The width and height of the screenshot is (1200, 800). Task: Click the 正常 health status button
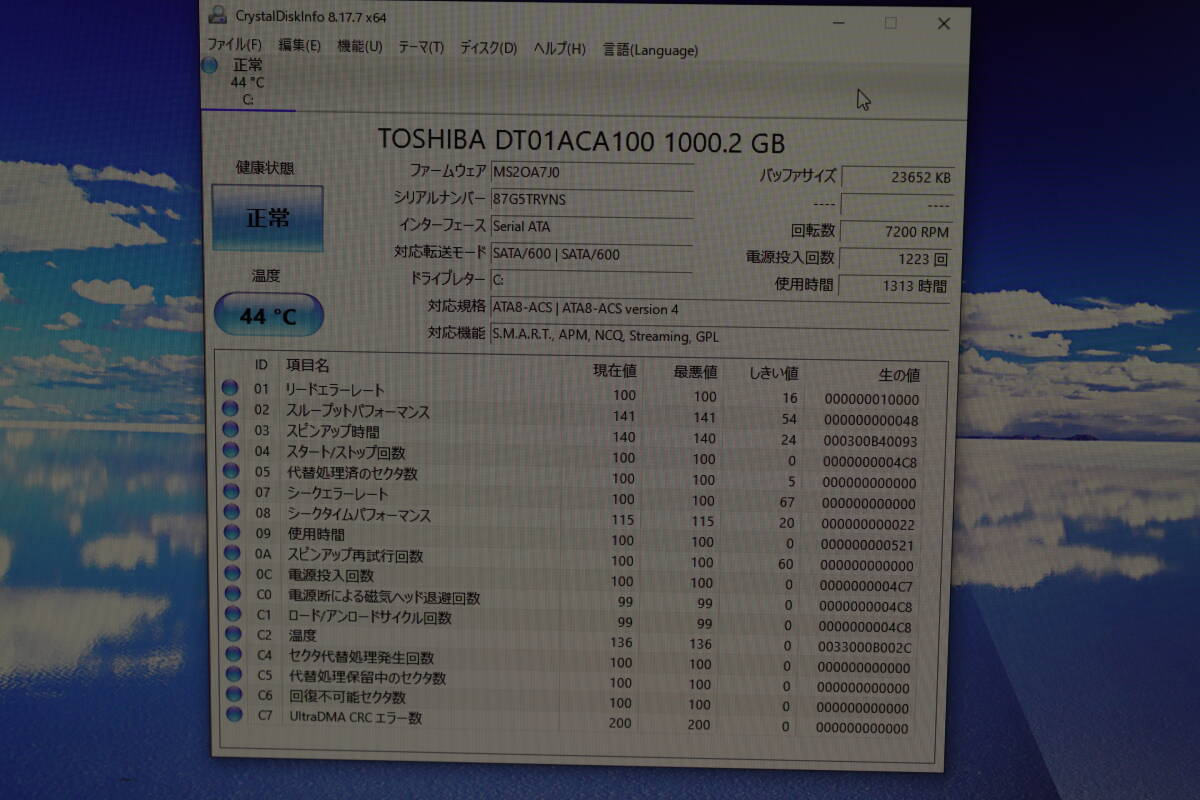click(x=267, y=217)
